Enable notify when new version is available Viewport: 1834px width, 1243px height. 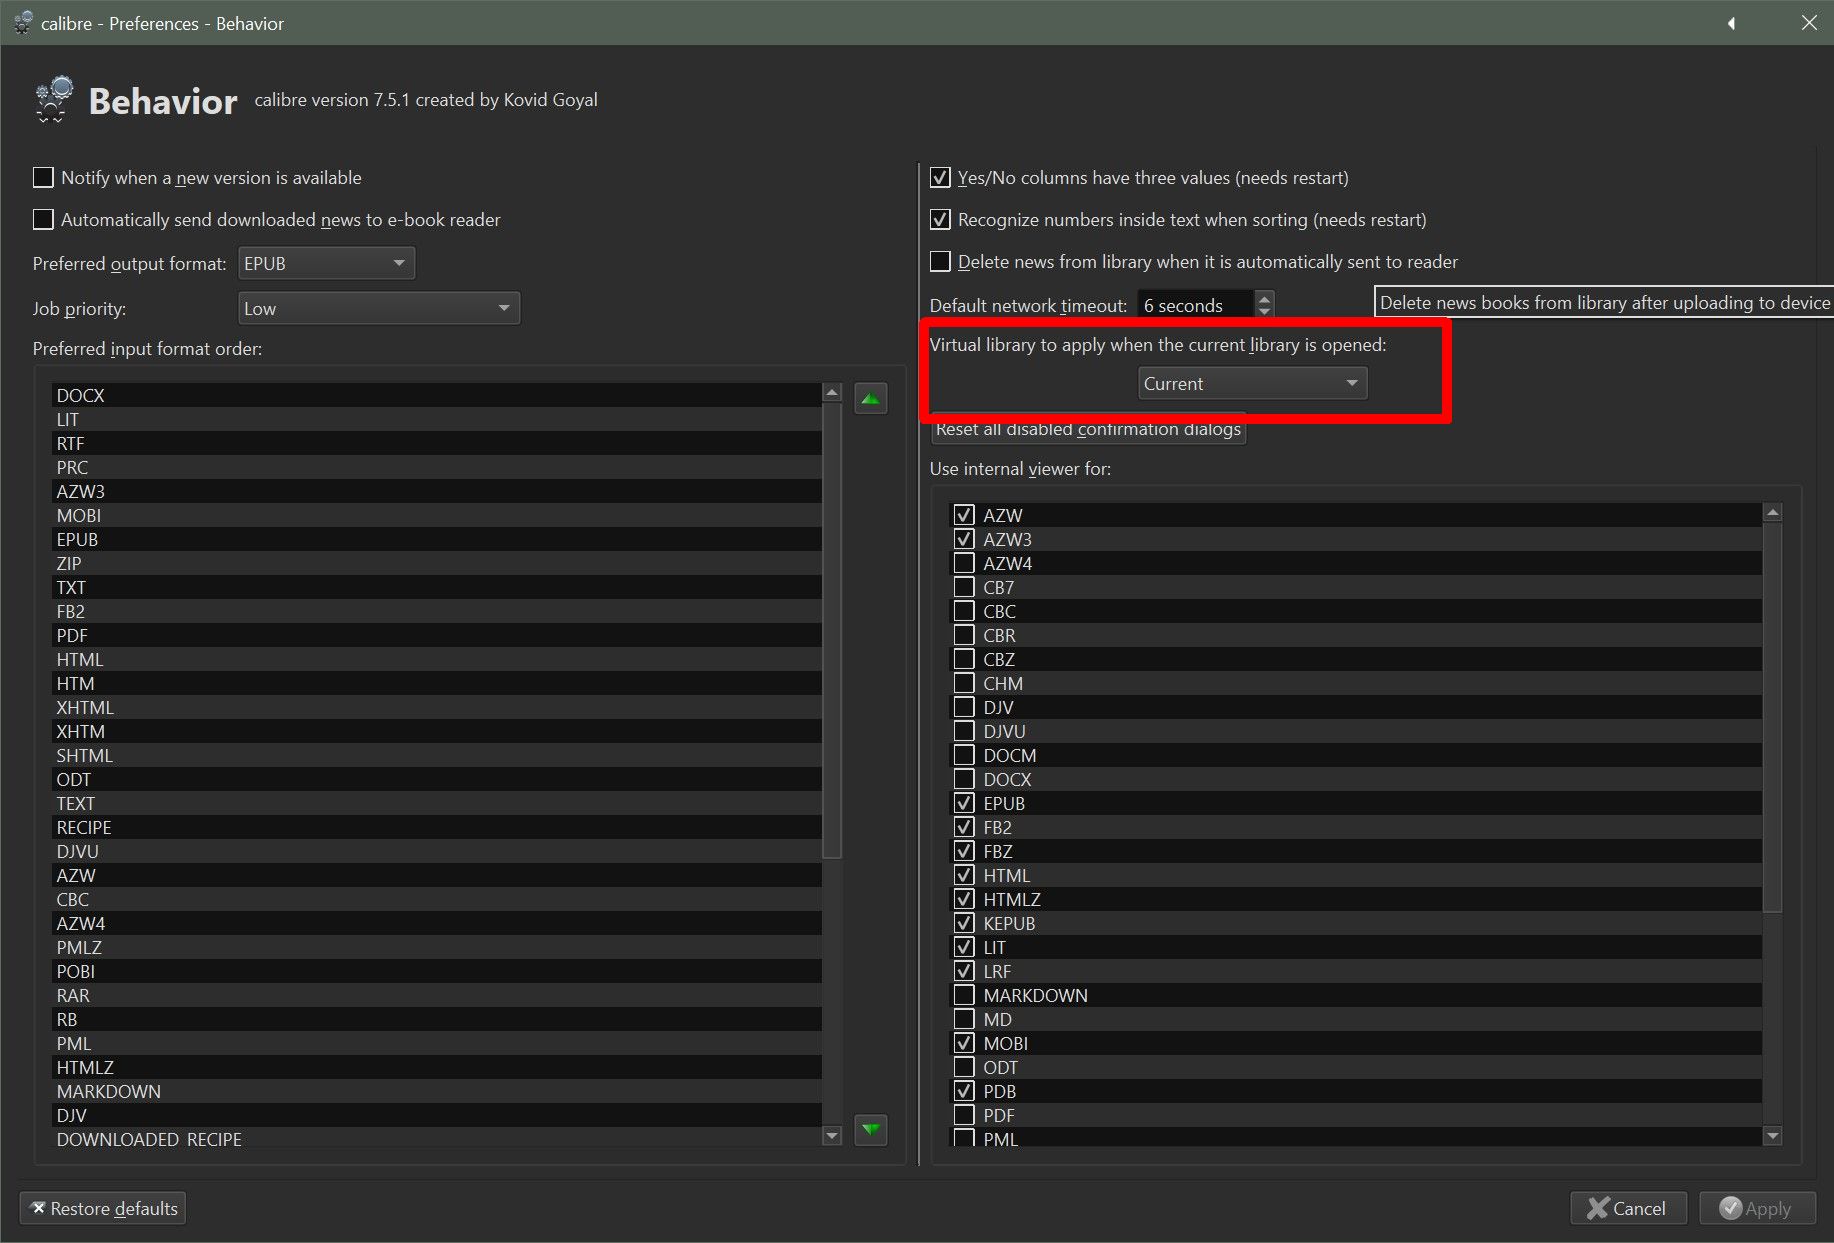pos(44,178)
